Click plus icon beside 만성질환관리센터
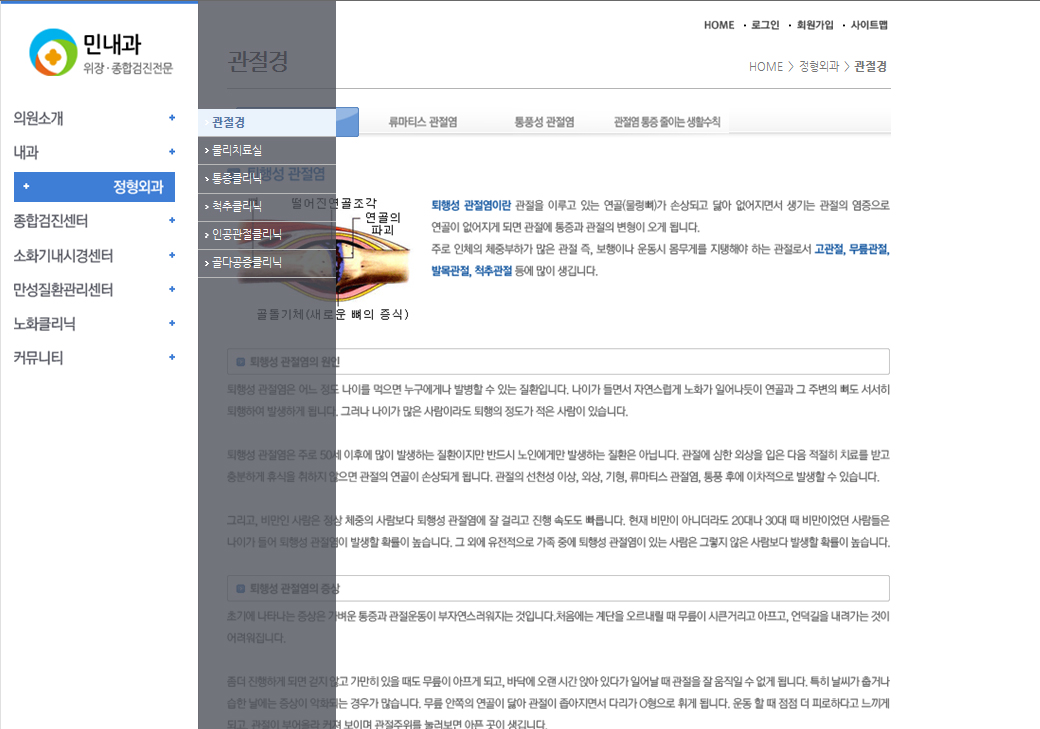1040x729 pixels. pos(172,289)
